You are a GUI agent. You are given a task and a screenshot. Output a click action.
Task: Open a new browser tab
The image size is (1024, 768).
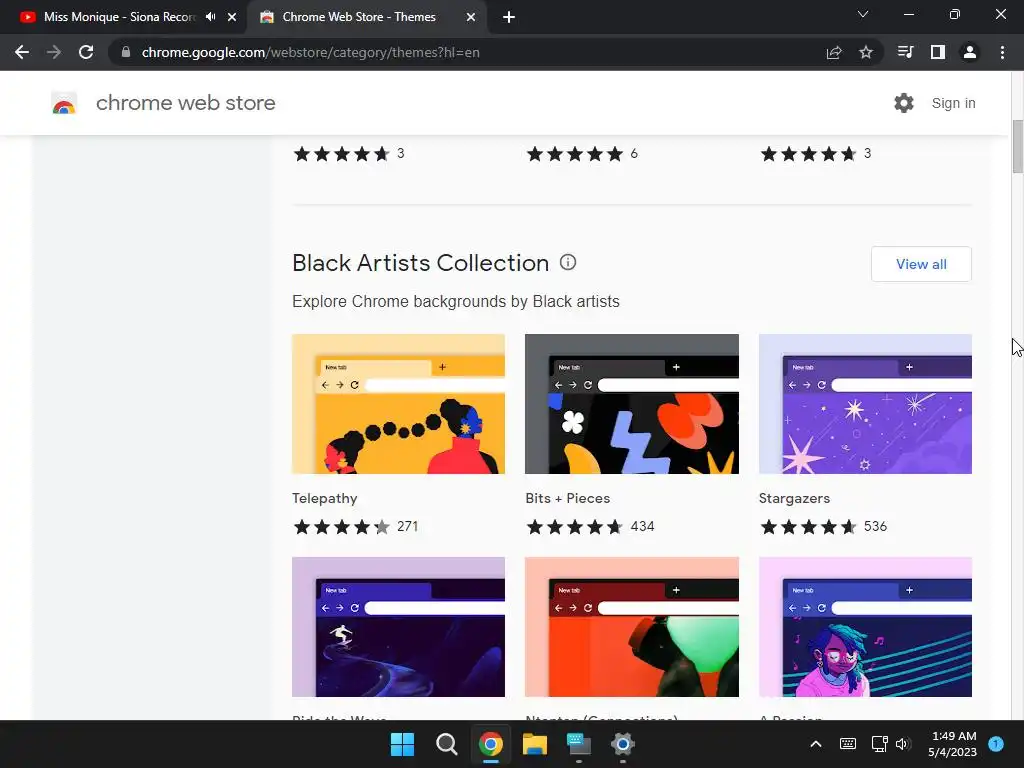tap(509, 17)
